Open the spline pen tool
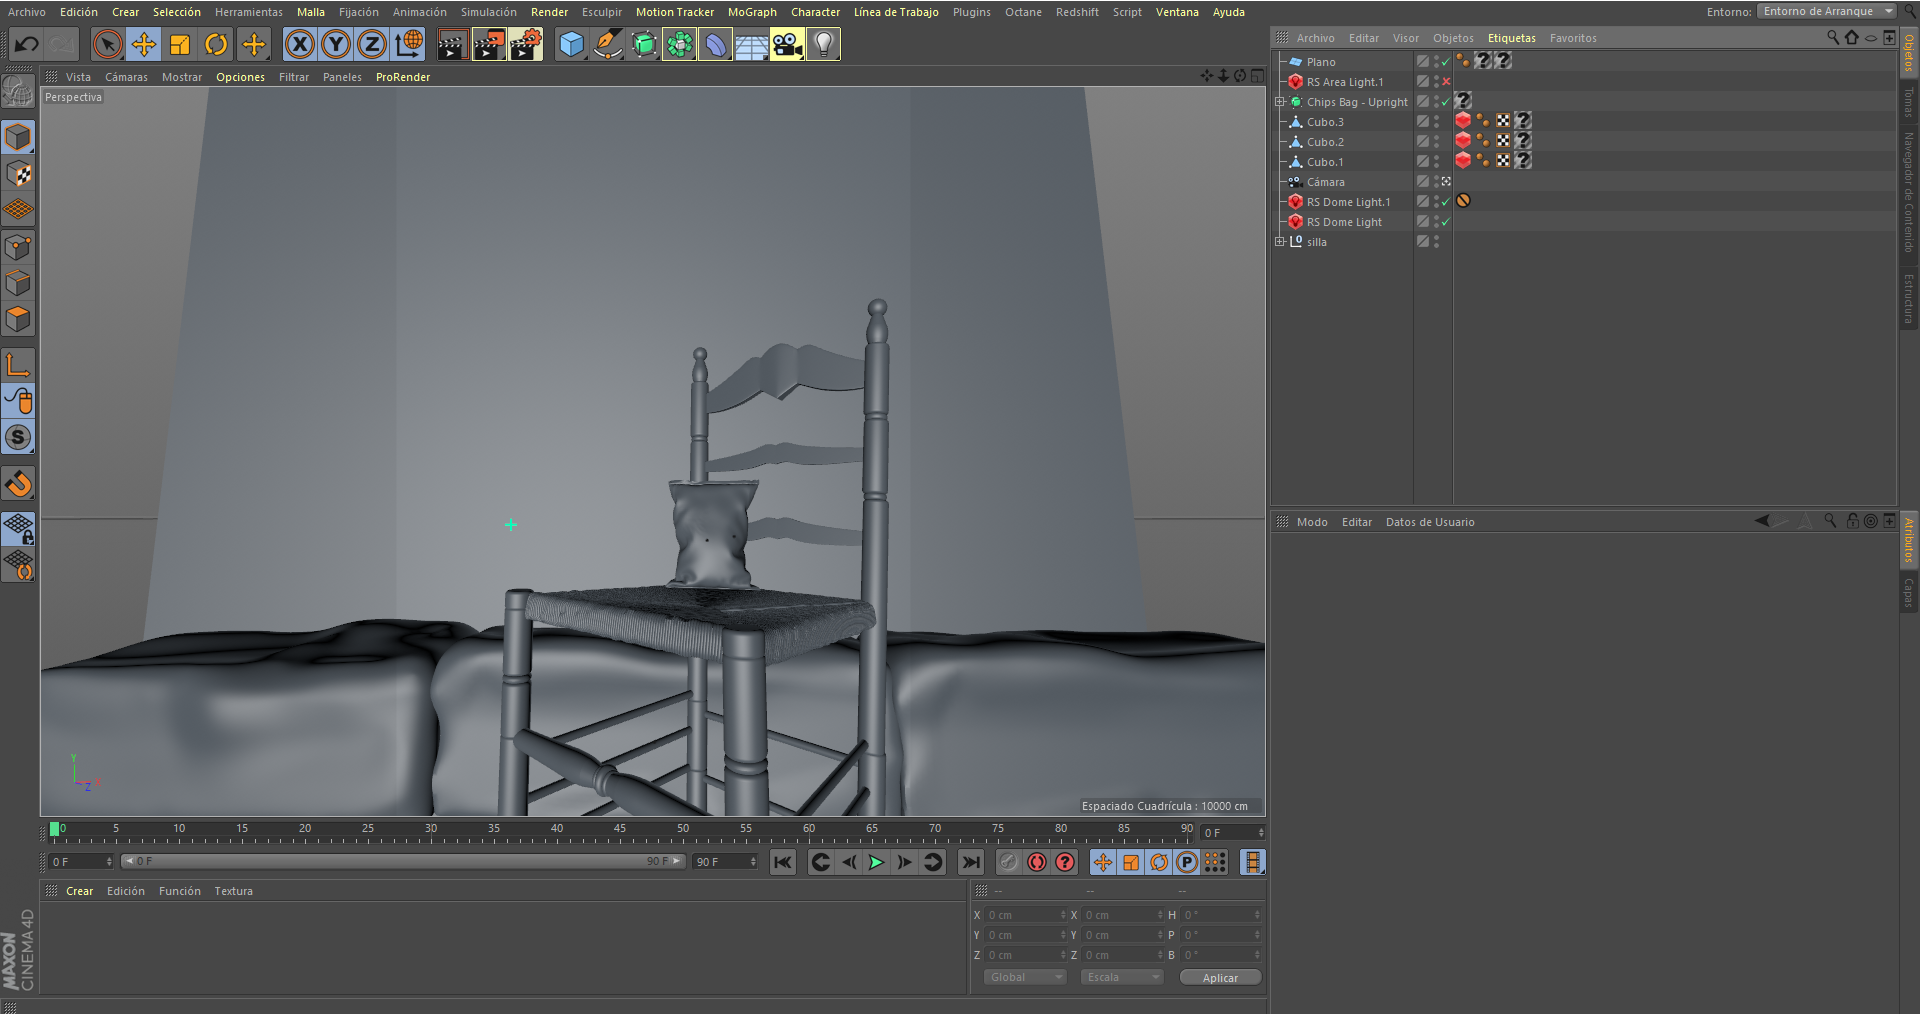Image resolution: width=1920 pixels, height=1014 pixels. [x=607, y=44]
